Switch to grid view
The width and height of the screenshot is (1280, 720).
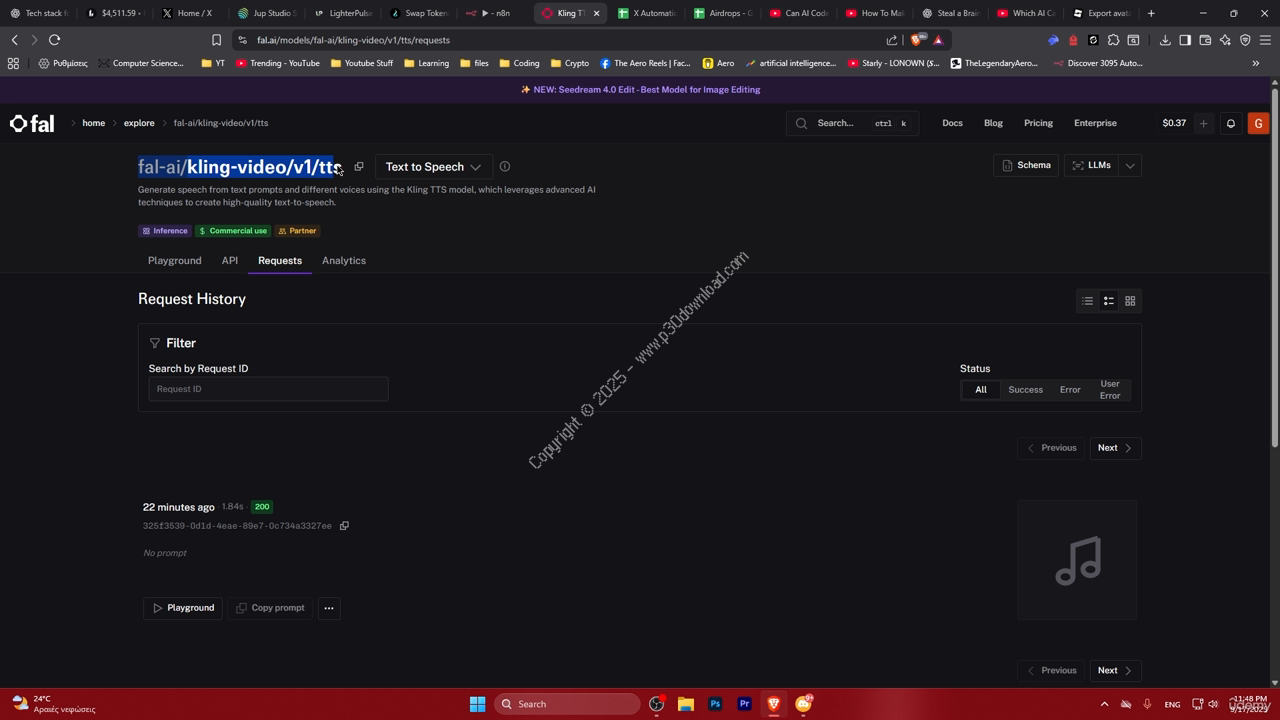point(1130,301)
